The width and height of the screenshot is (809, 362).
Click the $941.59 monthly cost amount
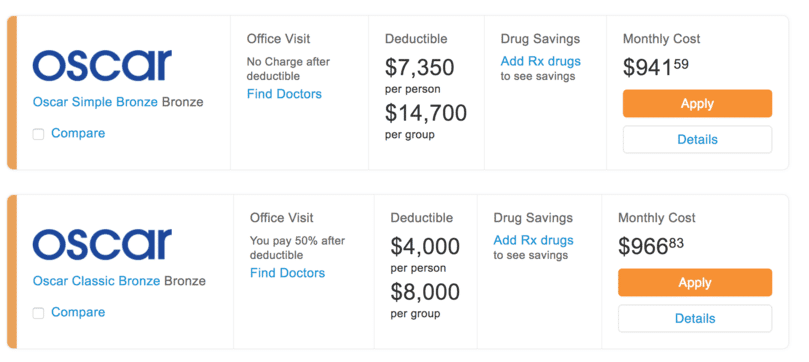(x=656, y=67)
